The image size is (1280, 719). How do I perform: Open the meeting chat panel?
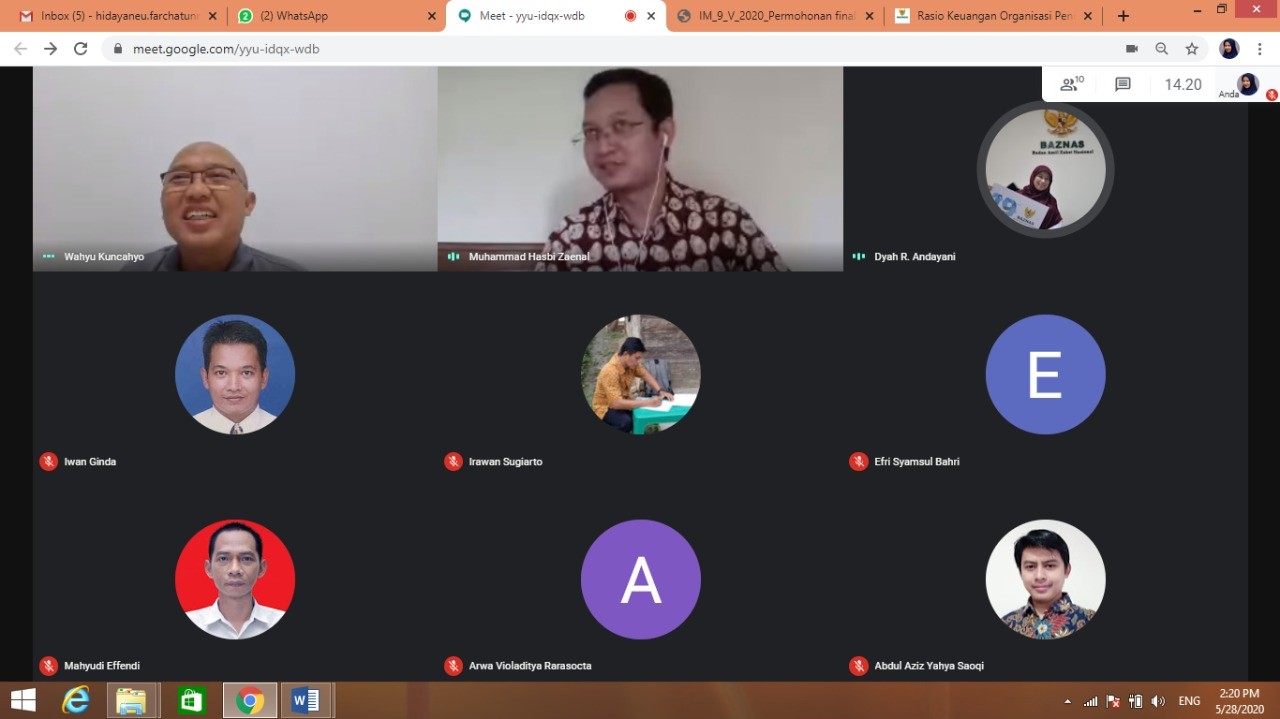[x=1123, y=85]
